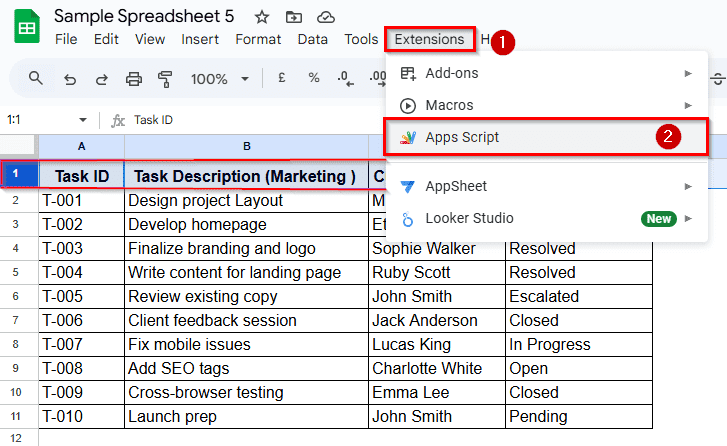Image resolution: width=727 pixels, height=446 pixels.
Task: Click the undo arrow in toolbar
Action: pyautogui.click(x=69, y=78)
